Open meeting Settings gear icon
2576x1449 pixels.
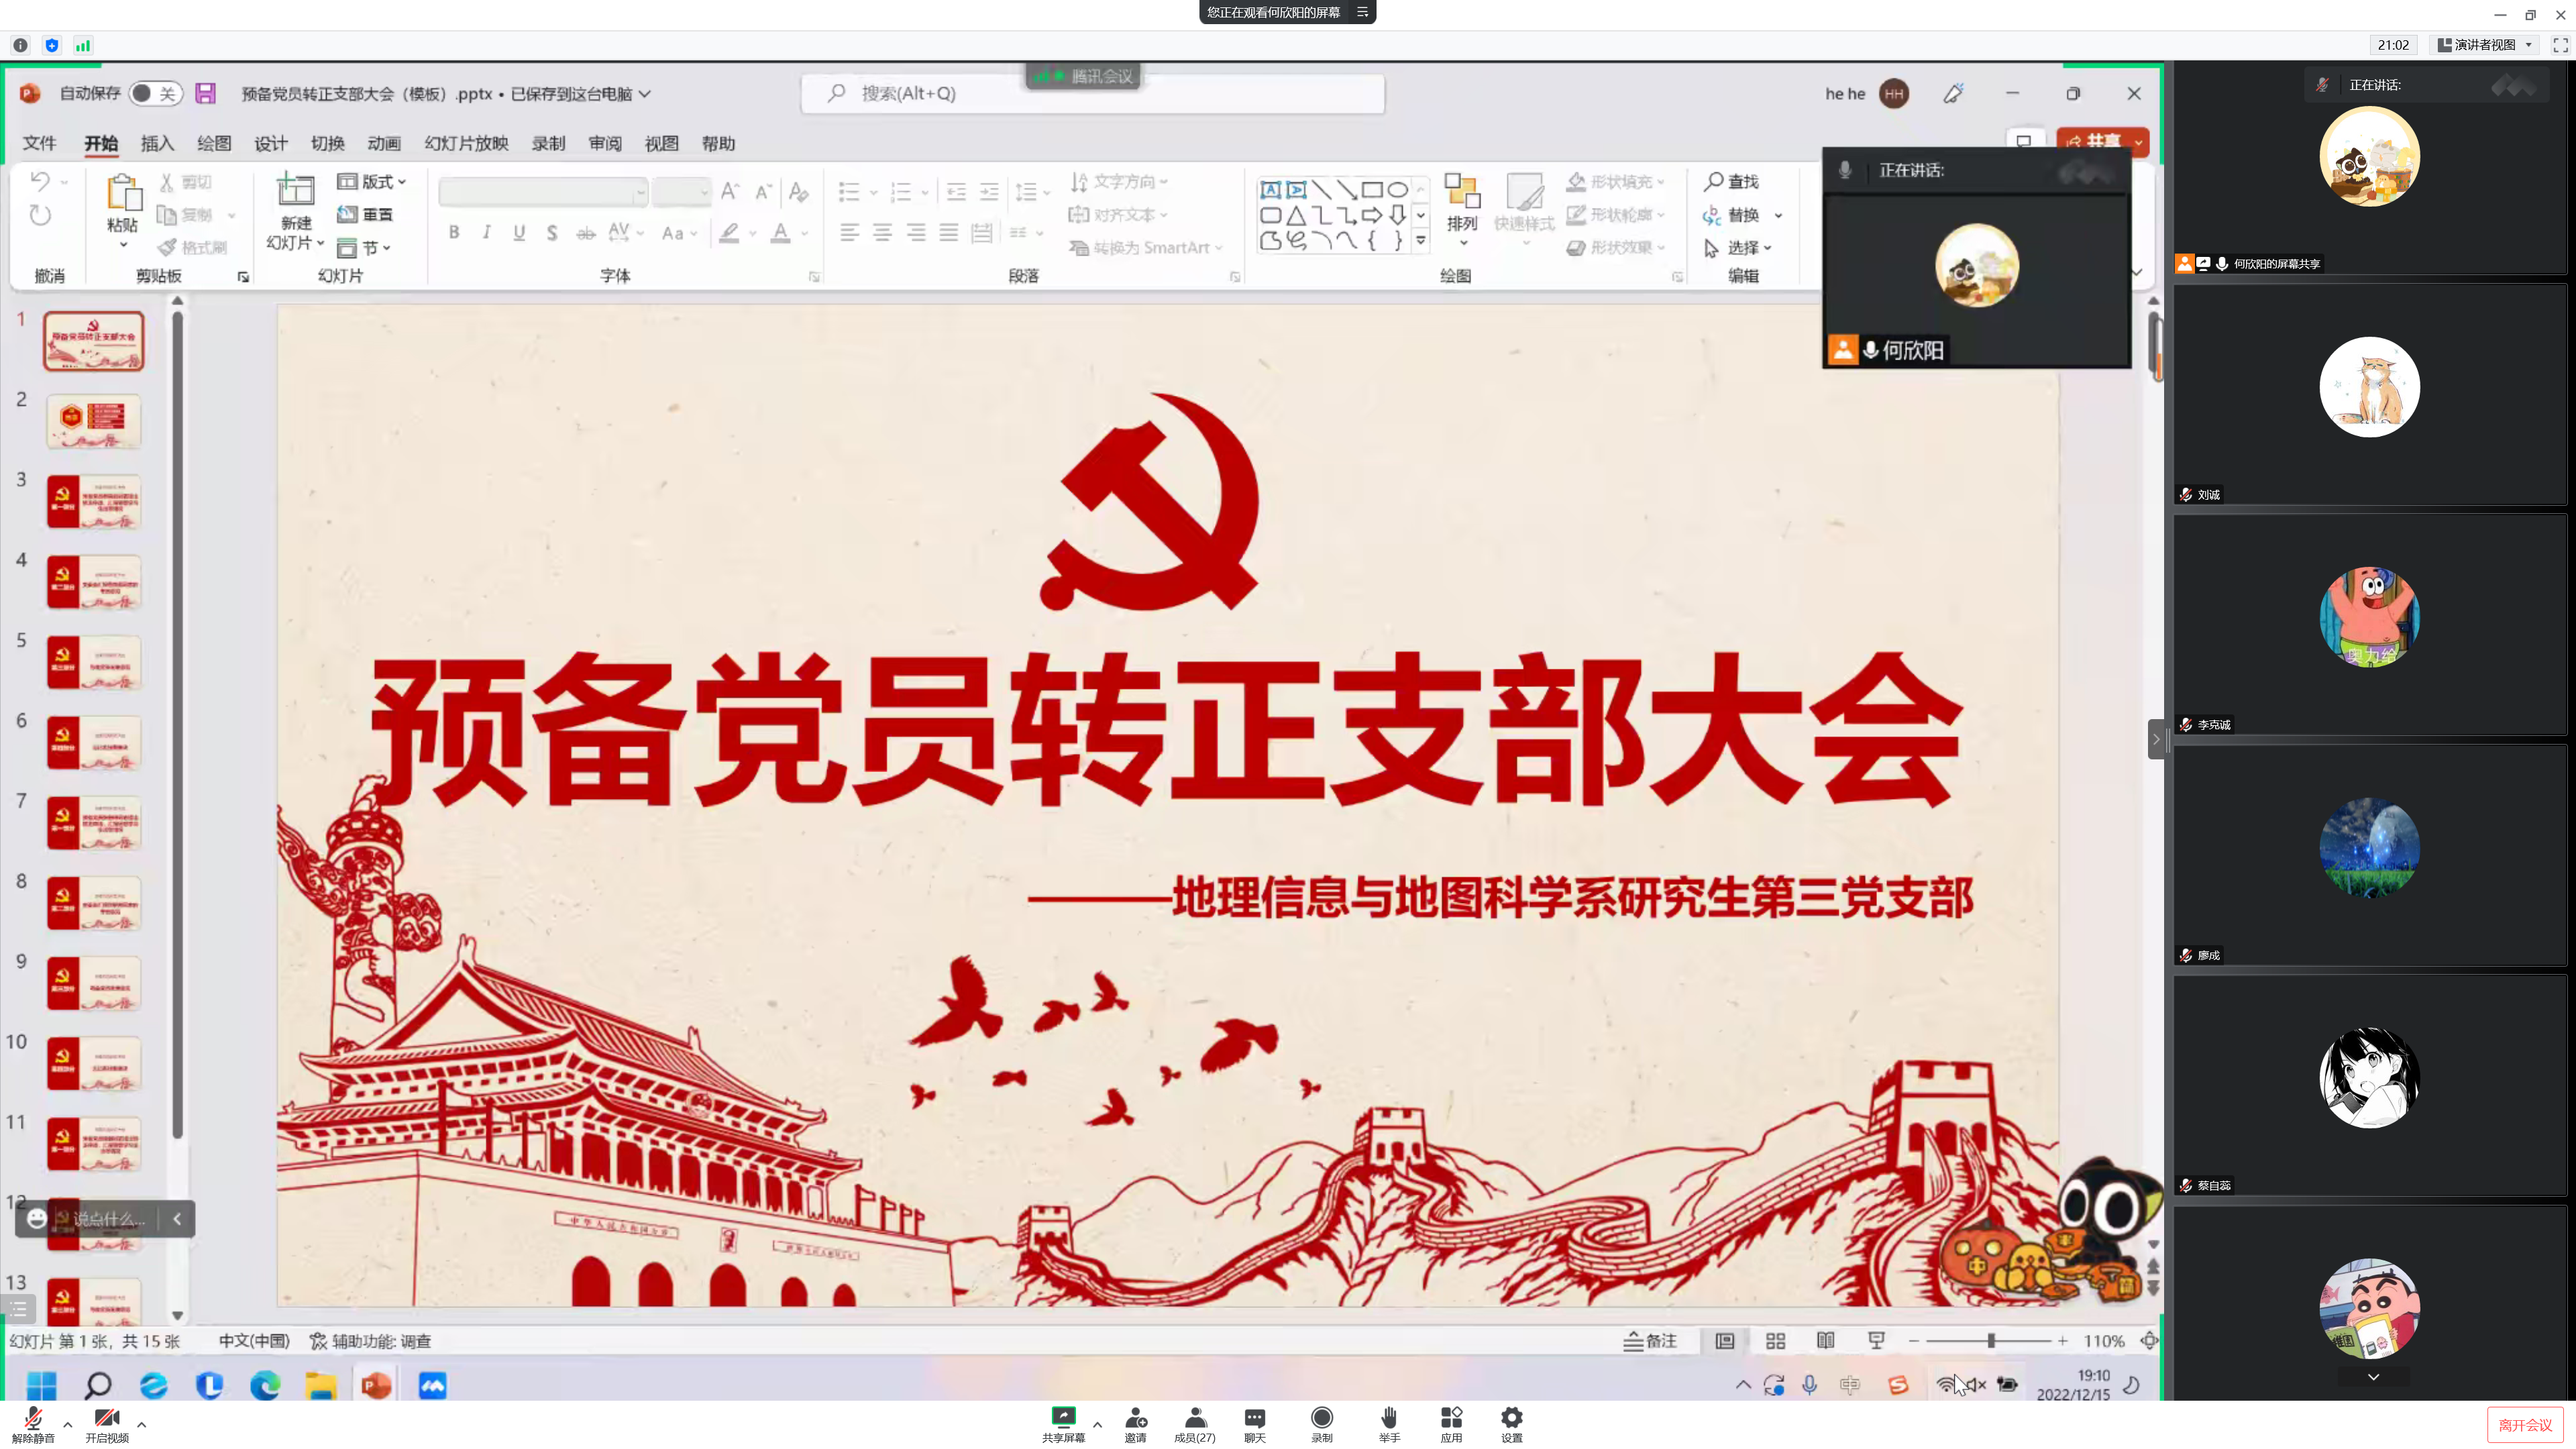pos(1511,1417)
